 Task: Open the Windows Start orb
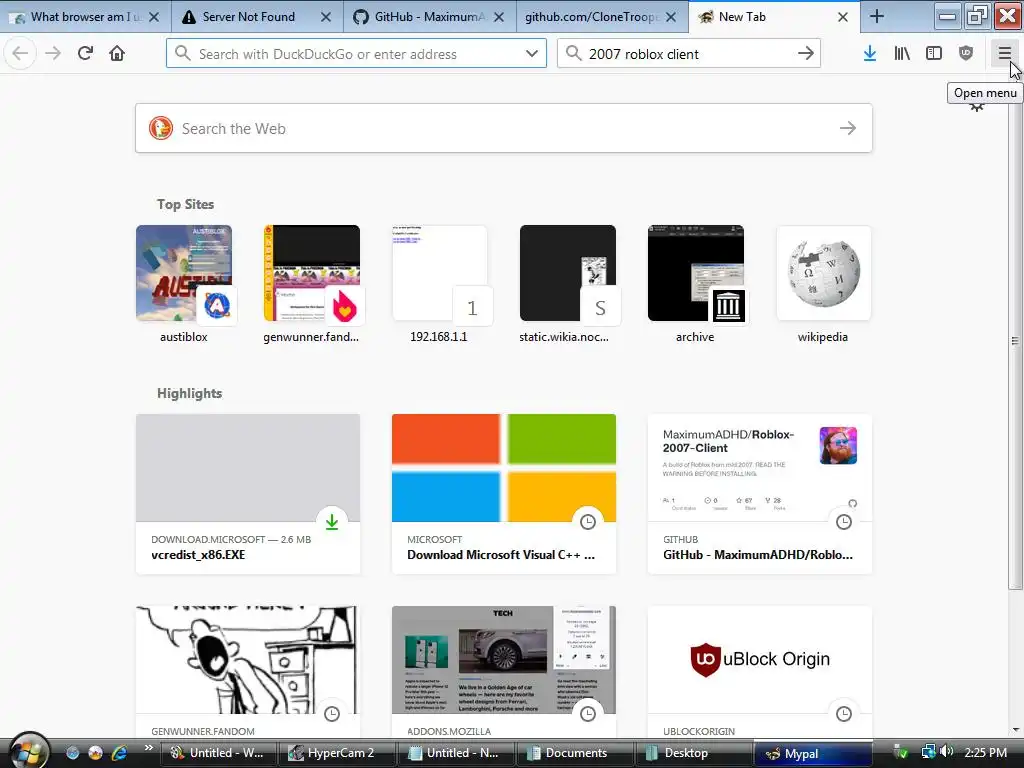[29, 751]
